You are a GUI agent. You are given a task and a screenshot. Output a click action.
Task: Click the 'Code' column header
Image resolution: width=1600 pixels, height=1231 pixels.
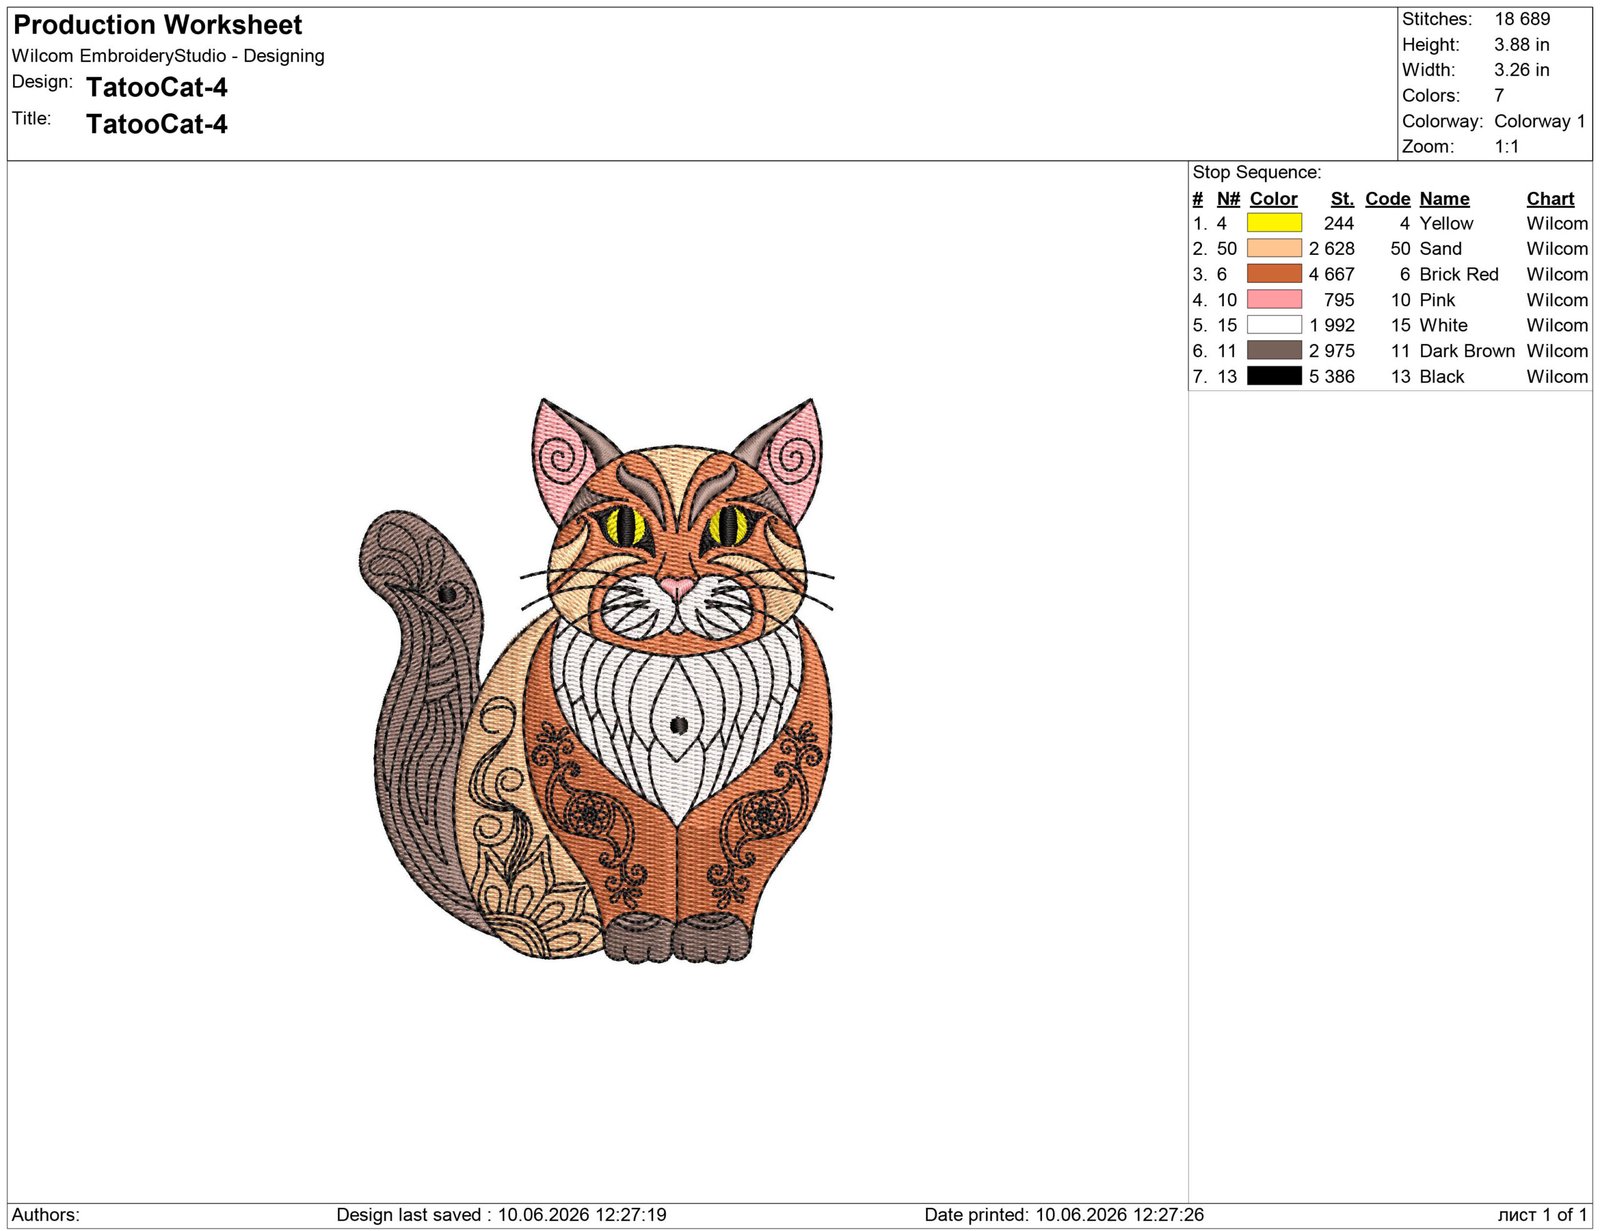point(1388,199)
